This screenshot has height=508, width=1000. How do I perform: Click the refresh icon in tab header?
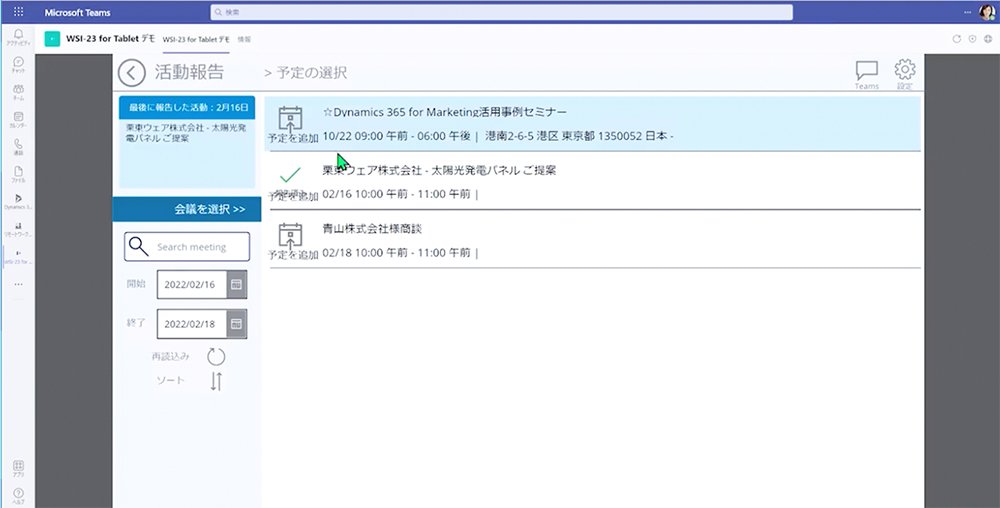click(x=957, y=39)
